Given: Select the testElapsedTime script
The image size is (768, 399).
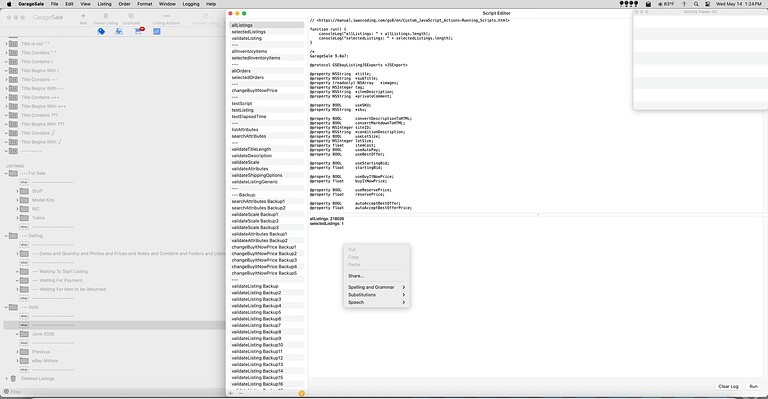Looking at the screenshot, I should 266,117.
